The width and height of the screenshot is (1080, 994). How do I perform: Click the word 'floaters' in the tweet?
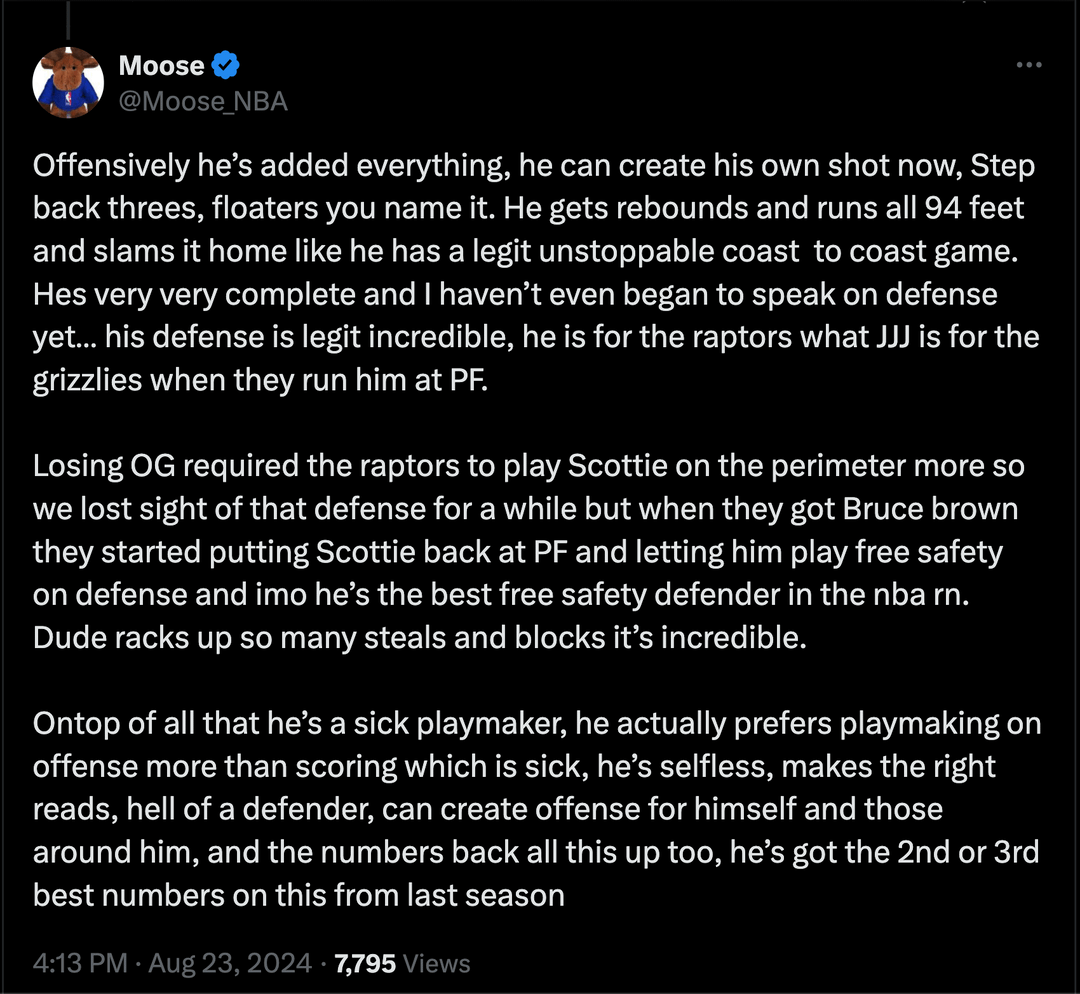(218, 209)
